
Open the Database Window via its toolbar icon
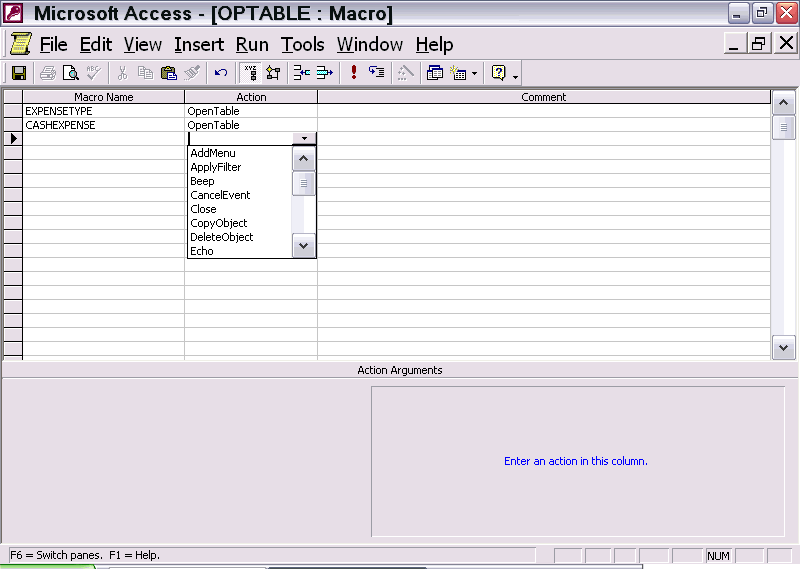(435, 73)
